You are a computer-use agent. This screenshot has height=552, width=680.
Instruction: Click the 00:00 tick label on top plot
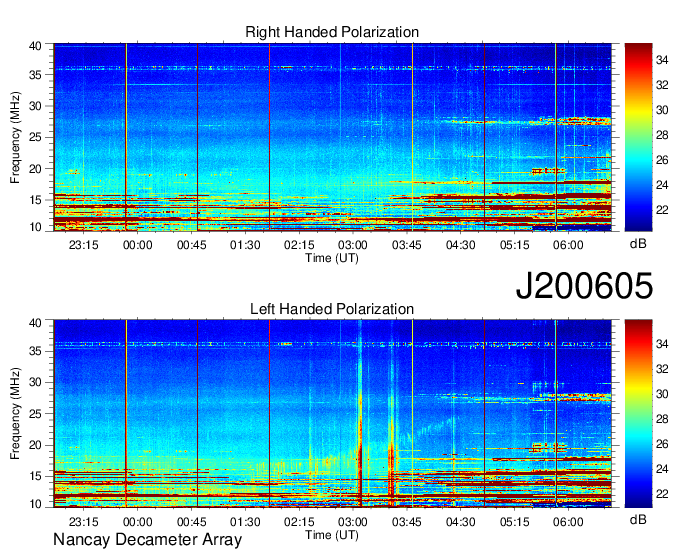click(x=137, y=245)
